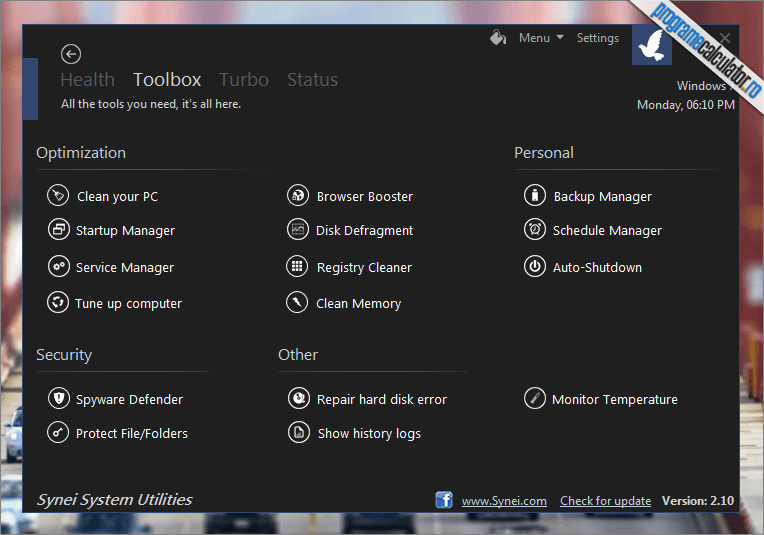The image size is (764, 535).
Task: Switch to the Turbo tab
Action: click(244, 79)
